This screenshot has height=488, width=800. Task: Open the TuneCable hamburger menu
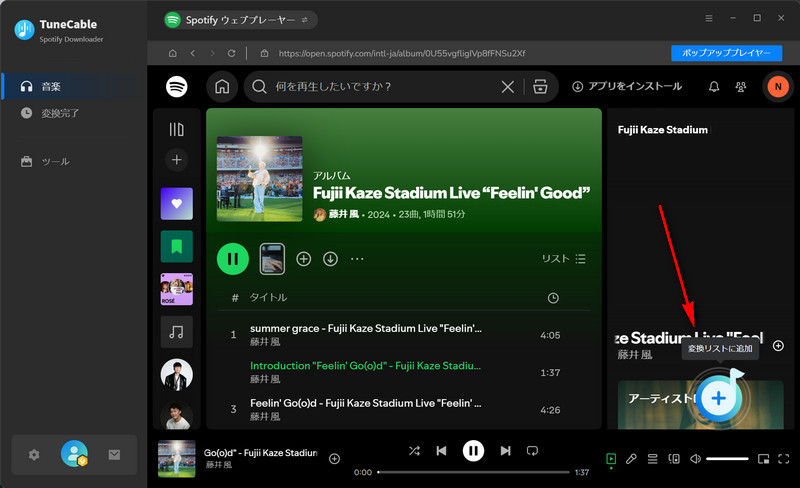point(709,18)
